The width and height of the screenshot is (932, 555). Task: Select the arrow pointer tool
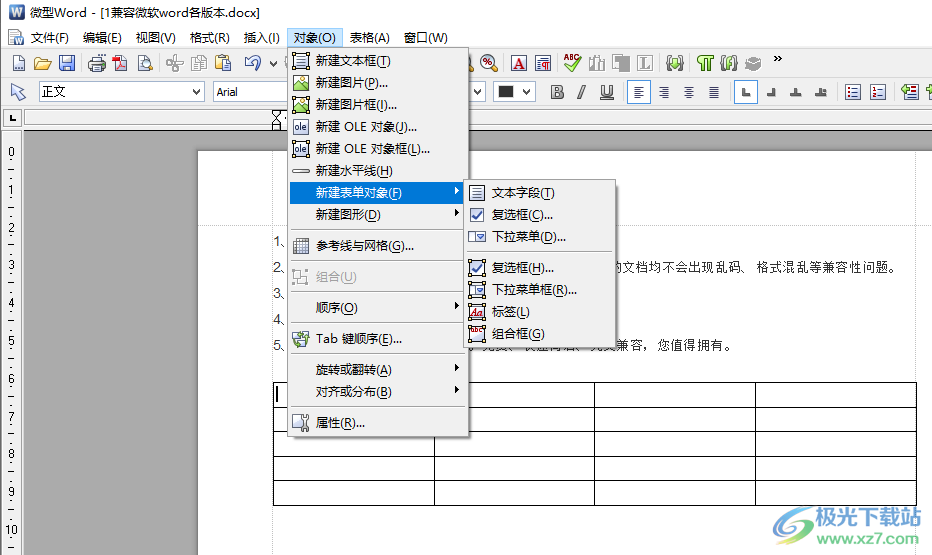point(18,92)
